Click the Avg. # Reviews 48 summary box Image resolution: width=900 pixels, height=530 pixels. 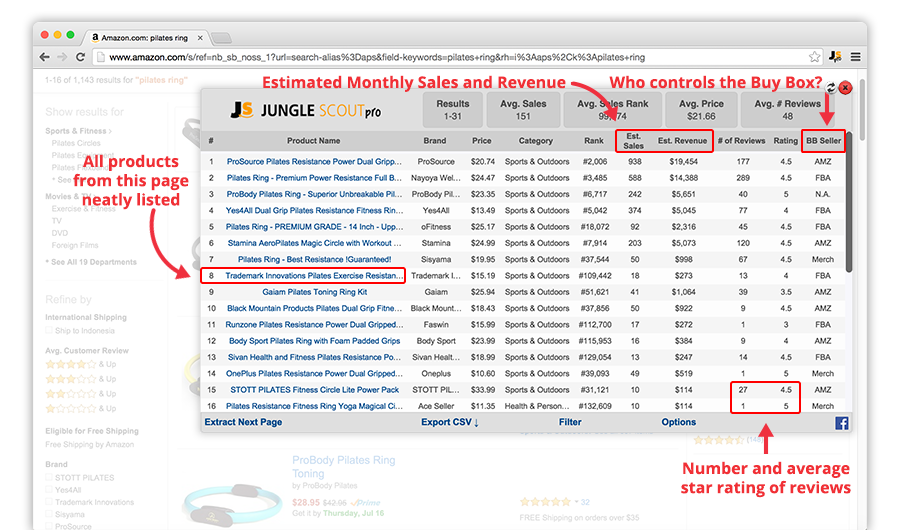(787, 110)
